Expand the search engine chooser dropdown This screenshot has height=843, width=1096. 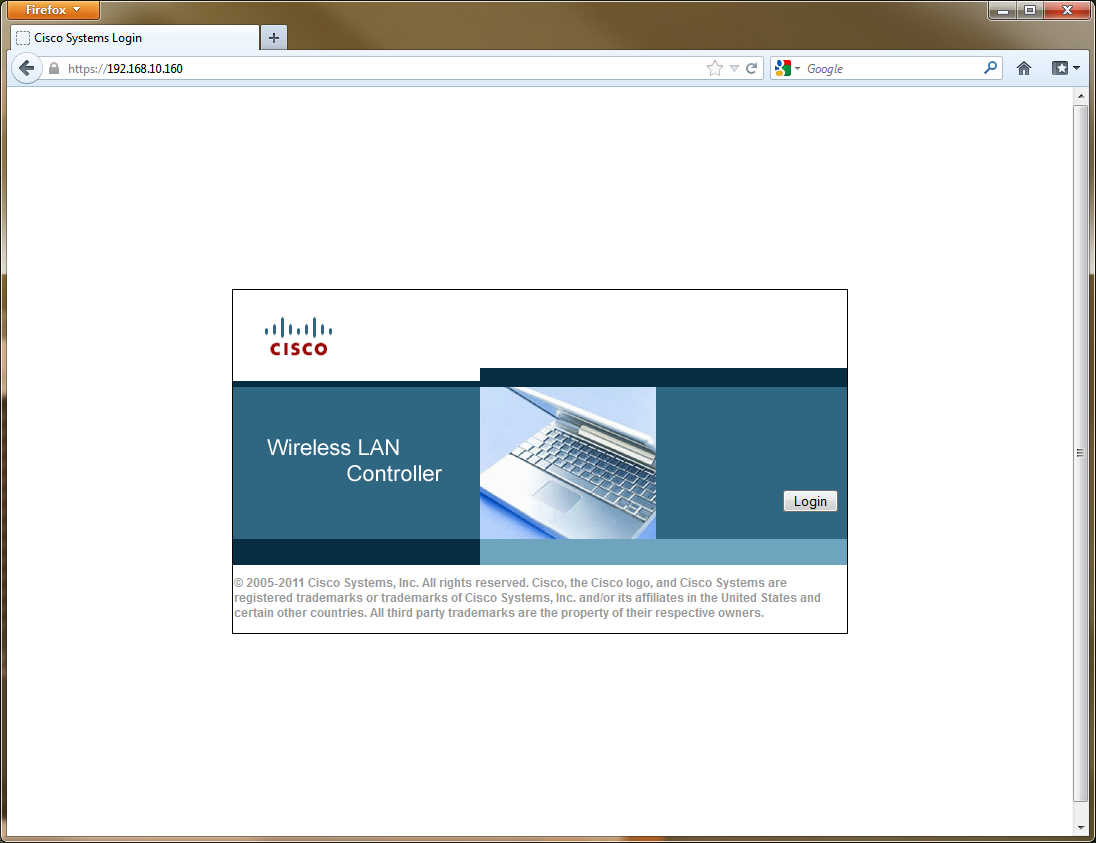pos(796,68)
